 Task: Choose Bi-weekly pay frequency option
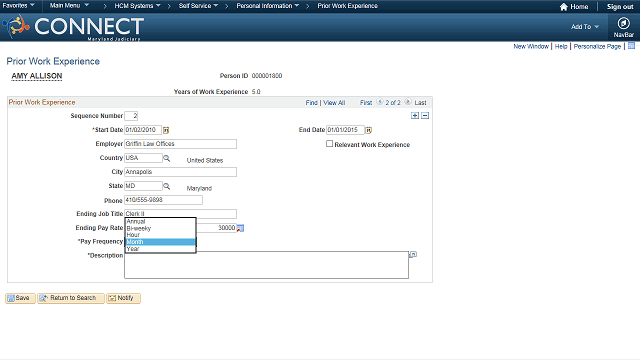[x=160, y=228]
